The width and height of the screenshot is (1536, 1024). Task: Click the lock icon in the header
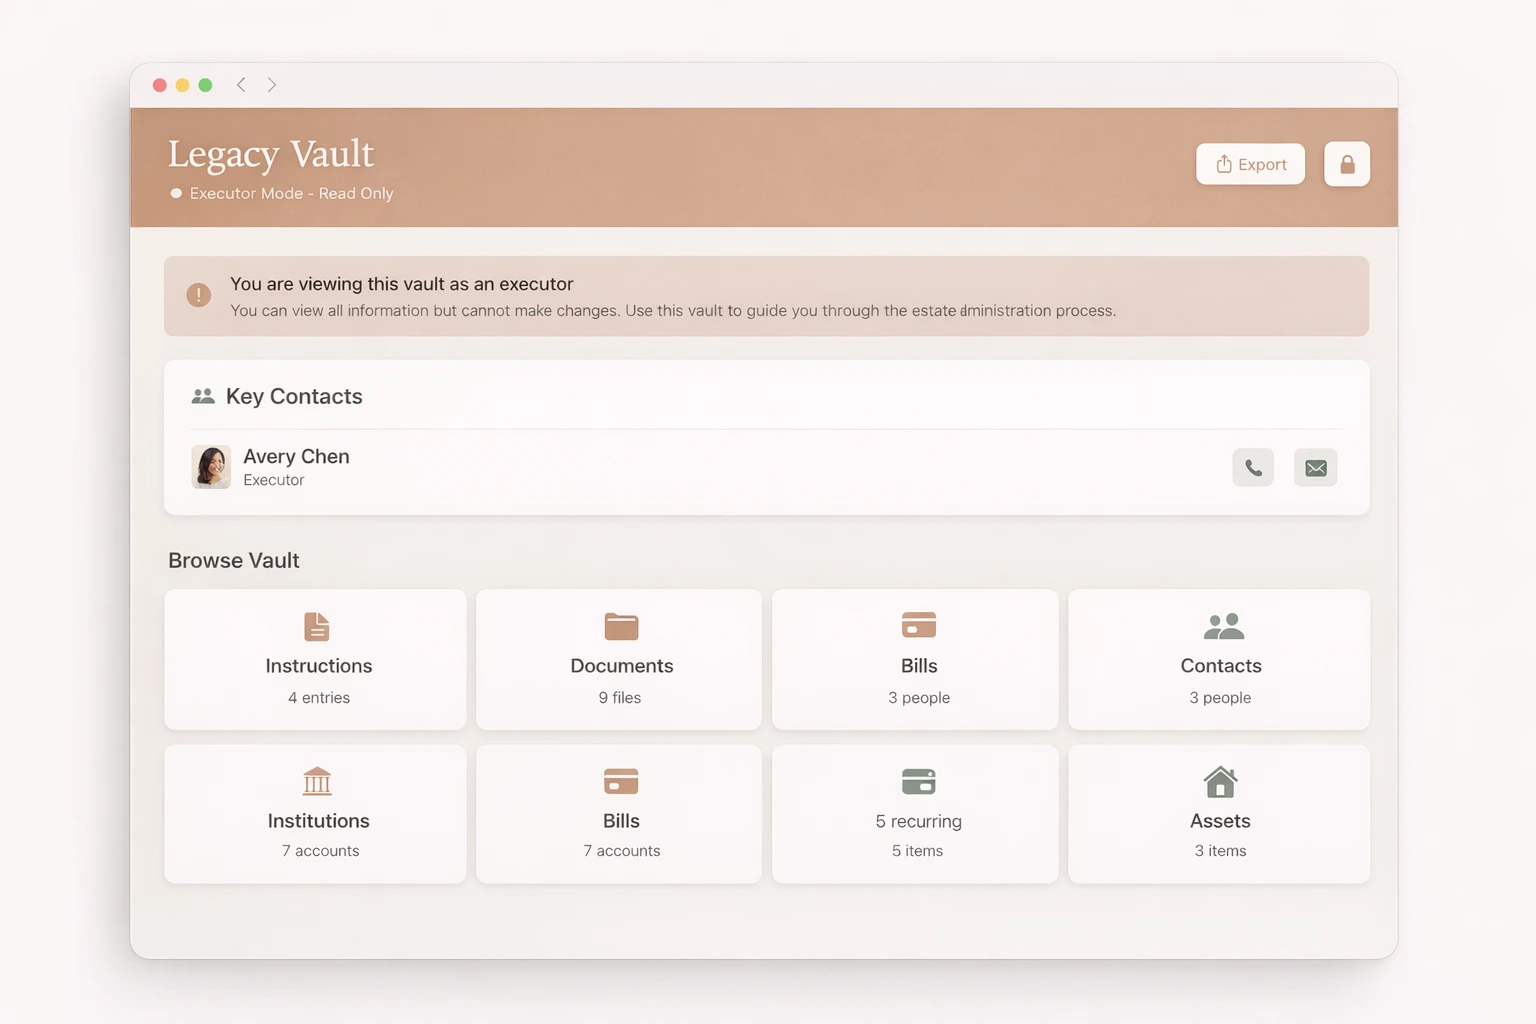pos(1347,164)
